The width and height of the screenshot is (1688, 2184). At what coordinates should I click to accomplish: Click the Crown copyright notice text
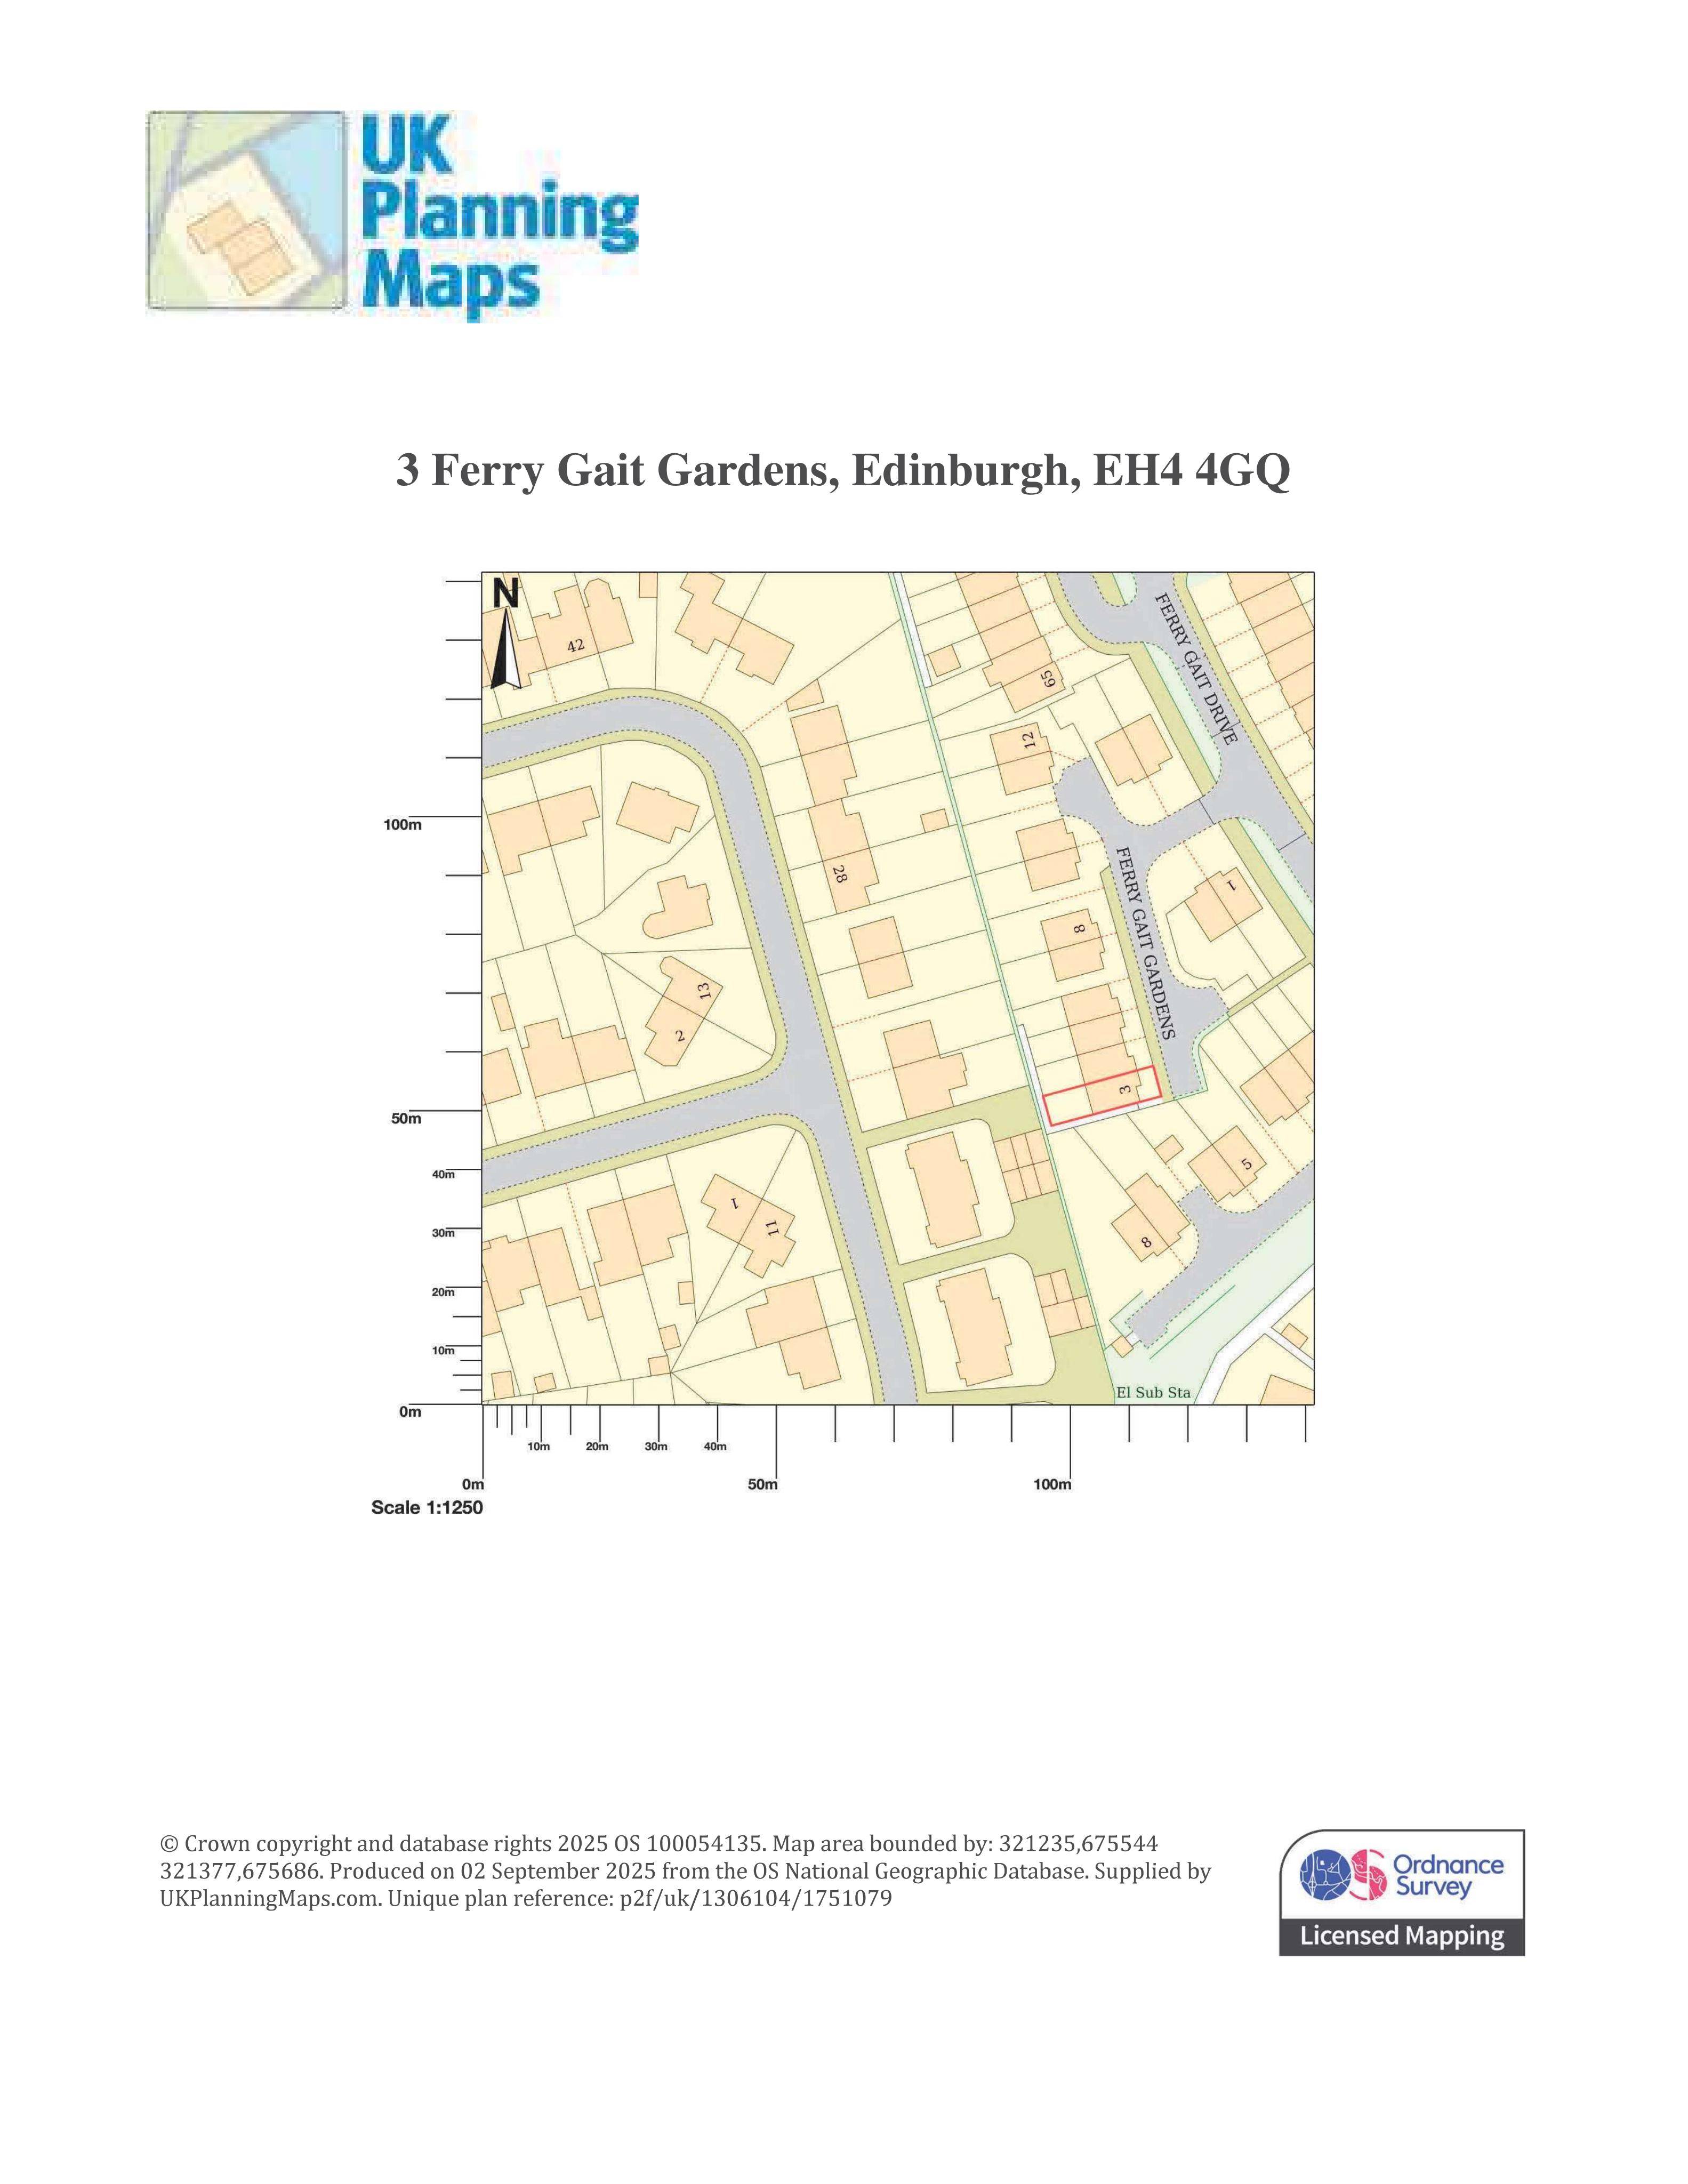[685, 1870]
